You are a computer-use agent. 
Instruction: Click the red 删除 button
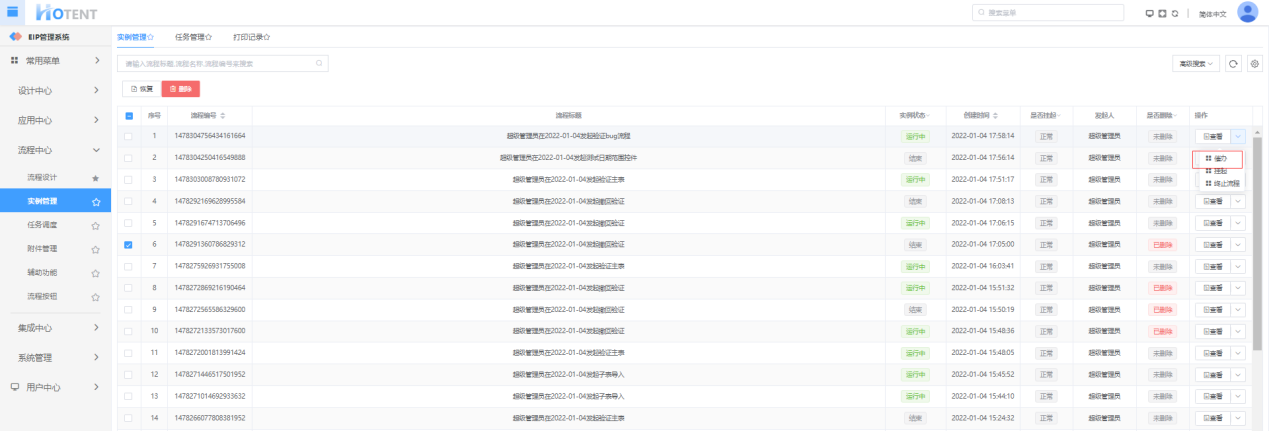coord(180,89)
